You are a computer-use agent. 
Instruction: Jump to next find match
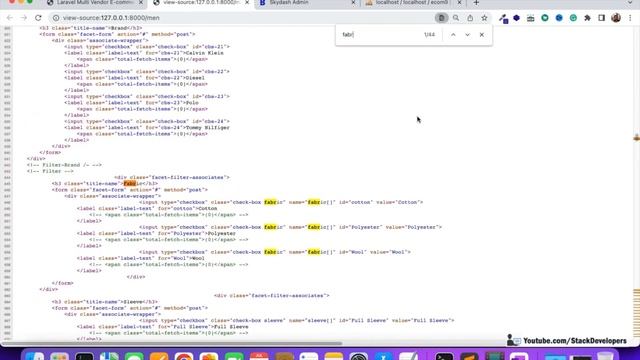(467, 35)
